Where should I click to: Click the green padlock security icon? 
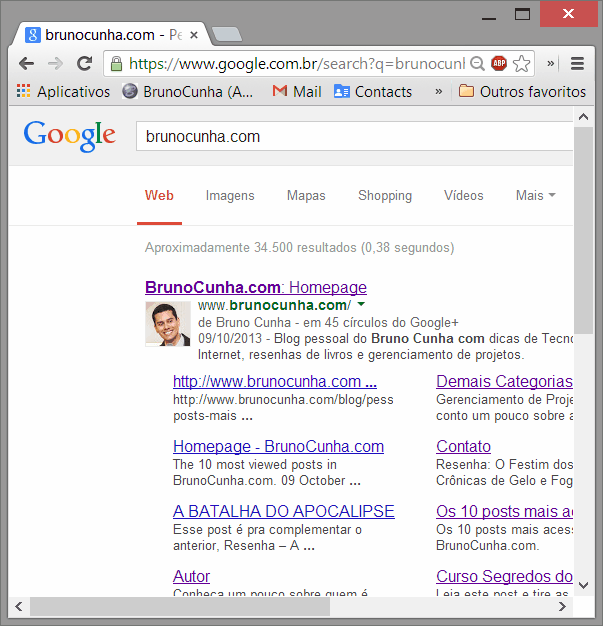(116, 63)
